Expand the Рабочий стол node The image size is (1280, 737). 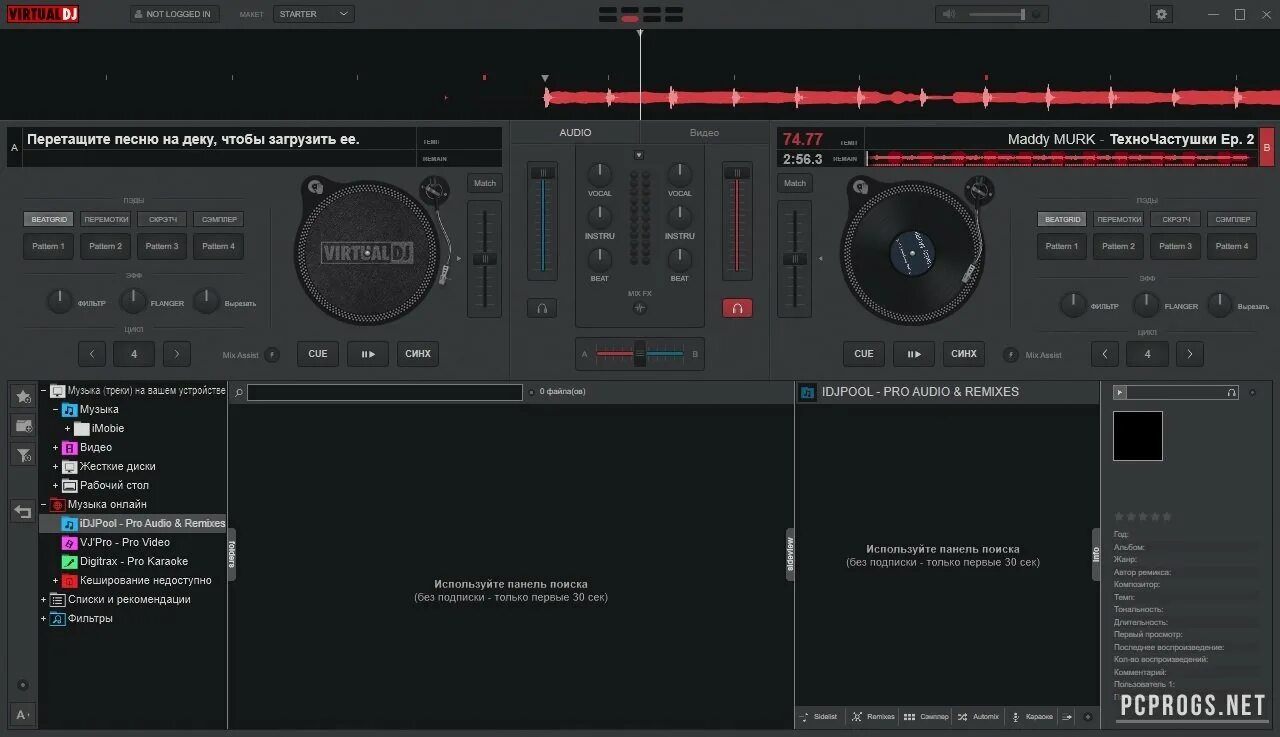[x=56, y=486]
